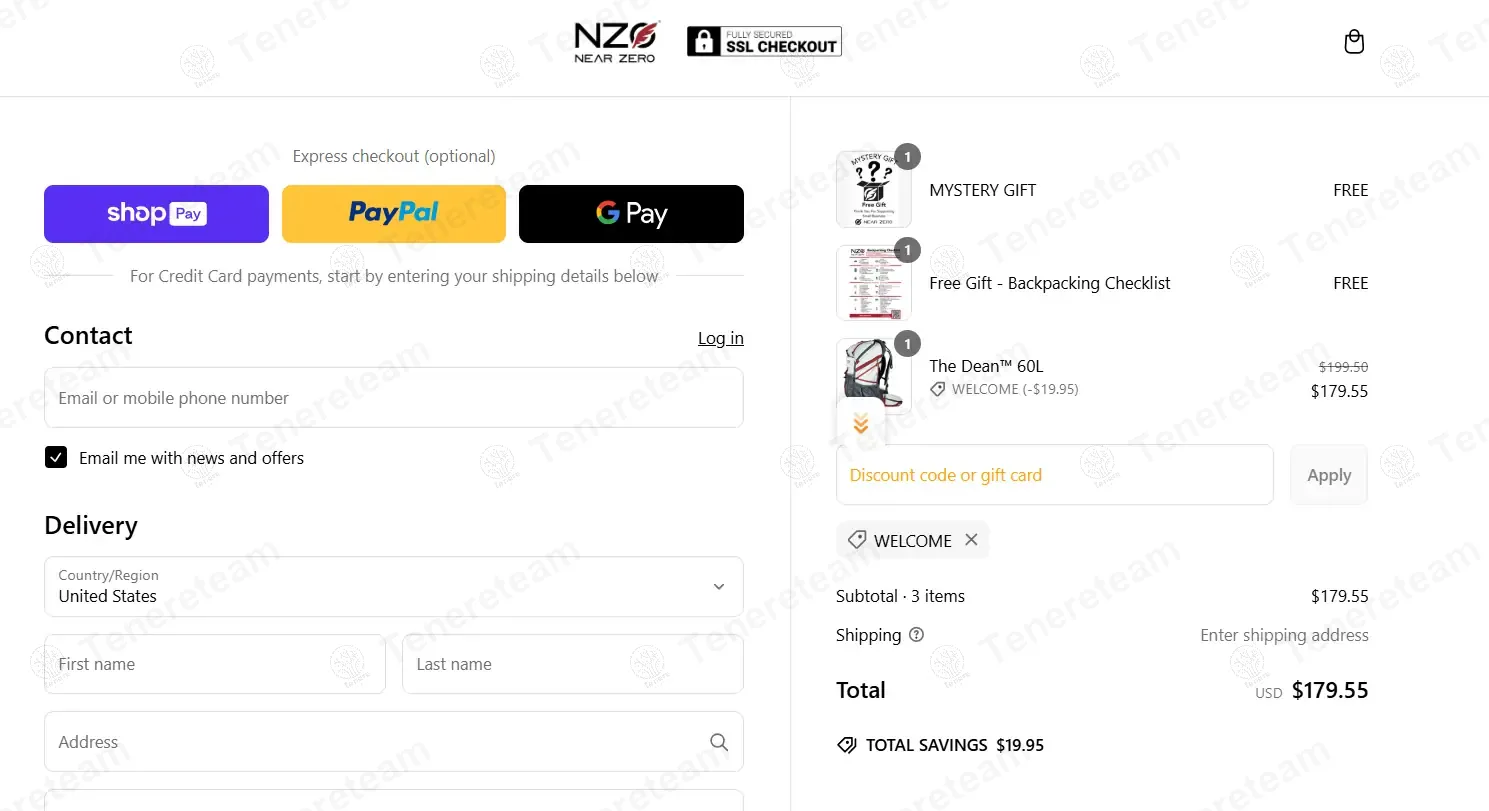Click the Near Zero NZO logo

[x=616, y=42]
